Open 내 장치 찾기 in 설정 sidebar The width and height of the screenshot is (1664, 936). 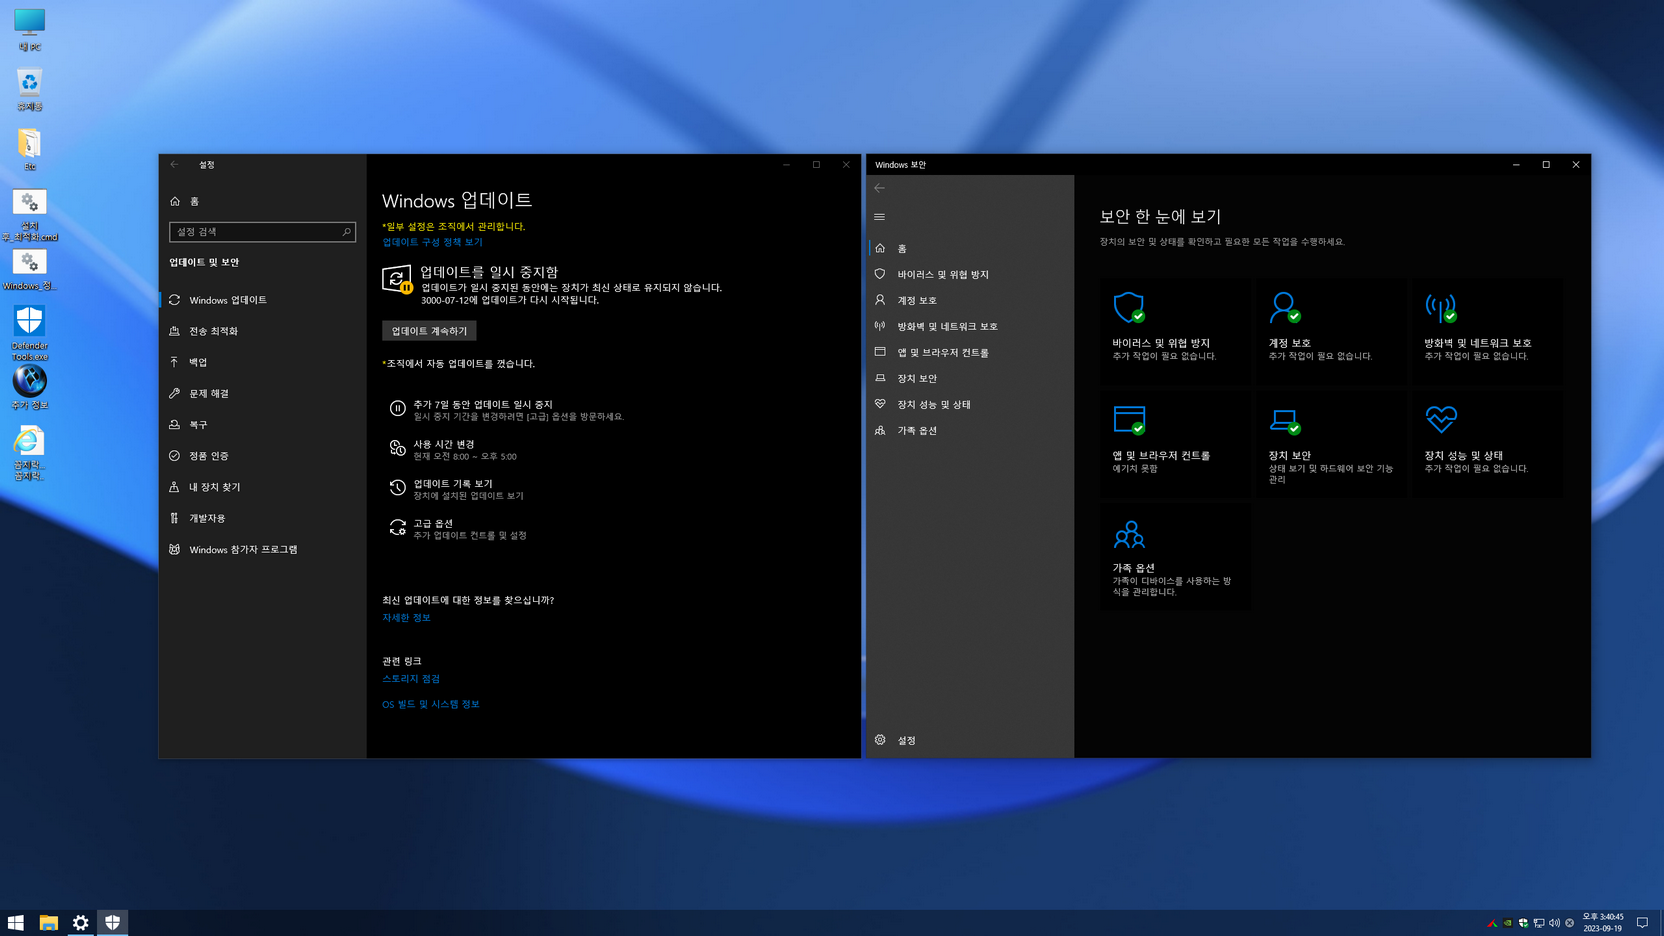pos(262,487)
